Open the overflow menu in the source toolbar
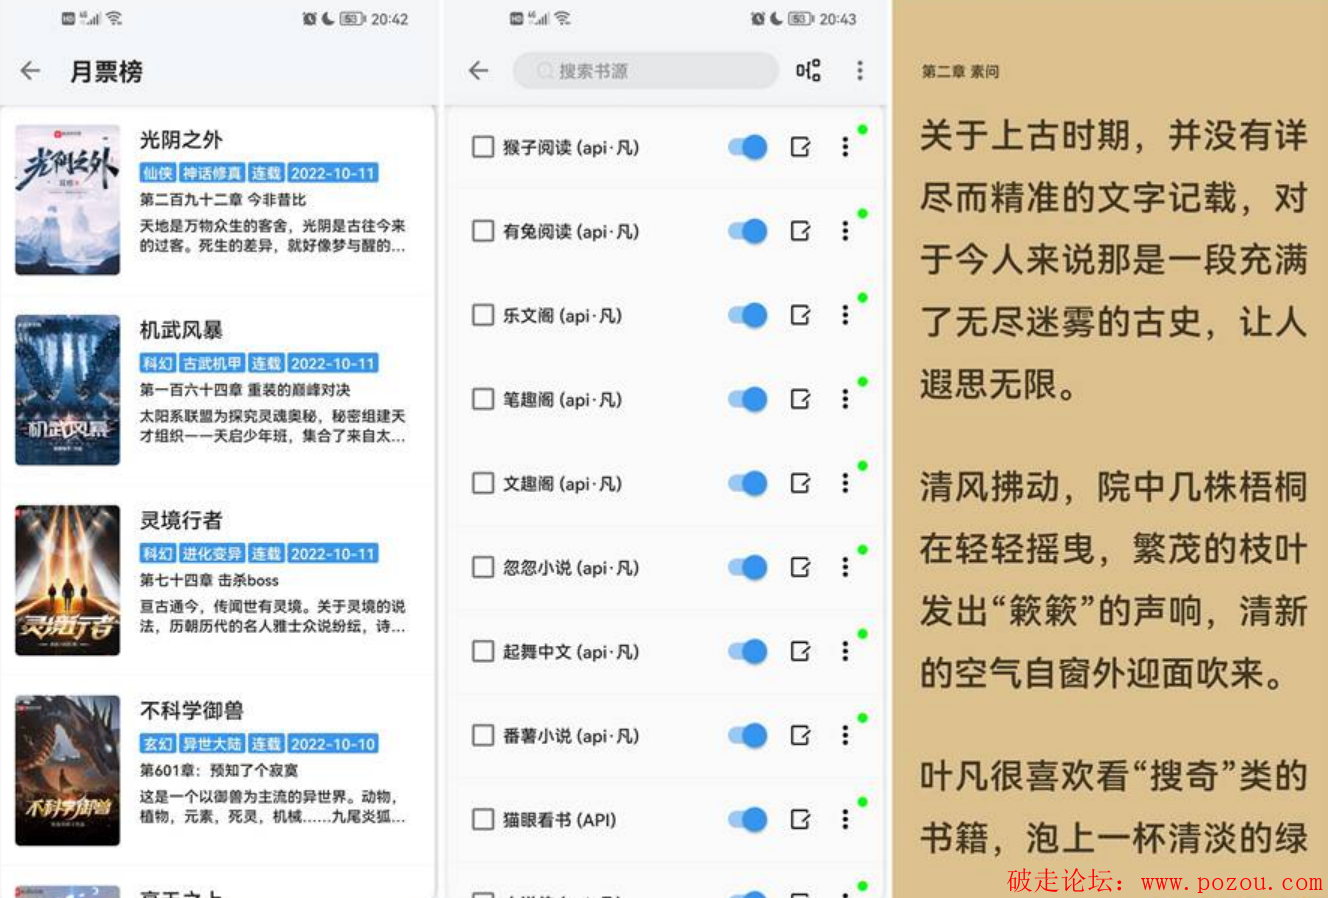This screenshot has height=898, width=1328. pyautogui.click(x=860, y=71)
